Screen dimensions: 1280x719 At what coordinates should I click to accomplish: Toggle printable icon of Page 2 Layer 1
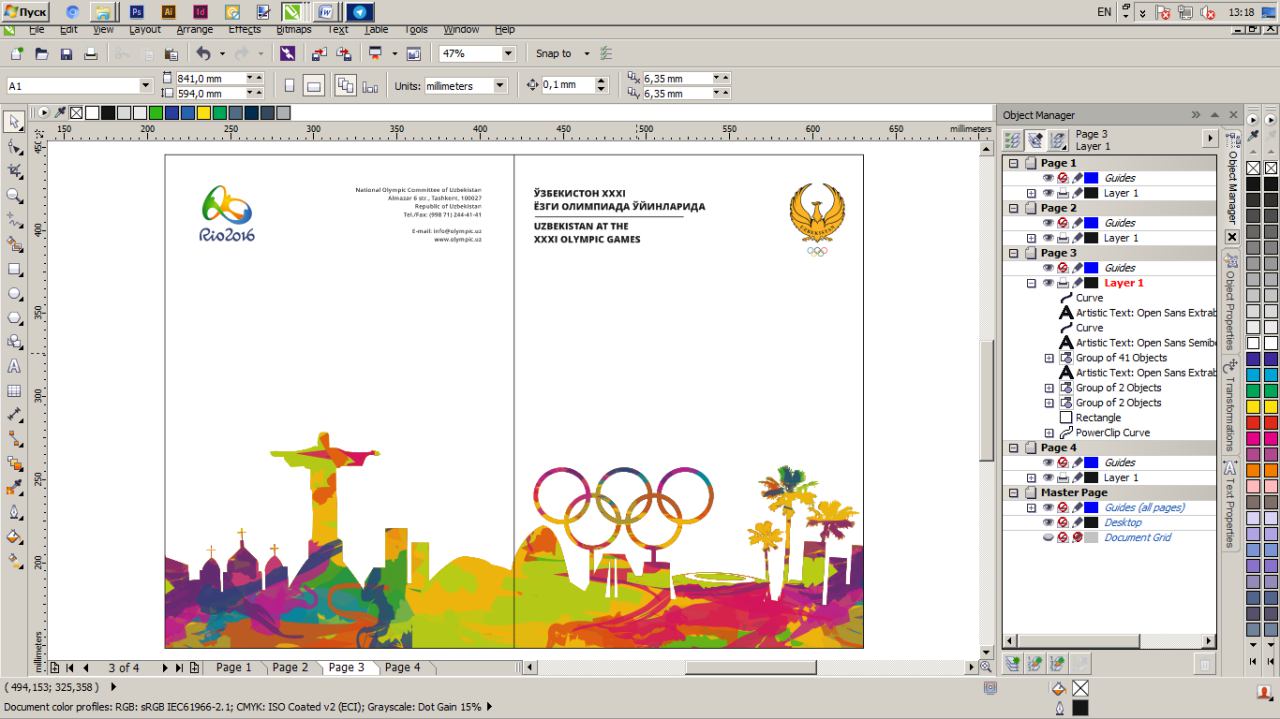click(1063, 238)
